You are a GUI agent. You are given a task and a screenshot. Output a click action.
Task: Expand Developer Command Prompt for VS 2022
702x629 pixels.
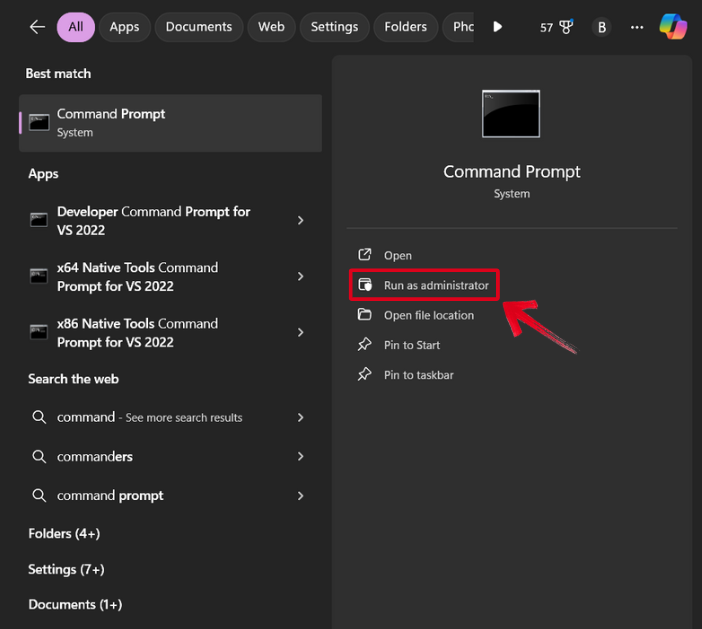pyautogui.click(x=301, y=221)
